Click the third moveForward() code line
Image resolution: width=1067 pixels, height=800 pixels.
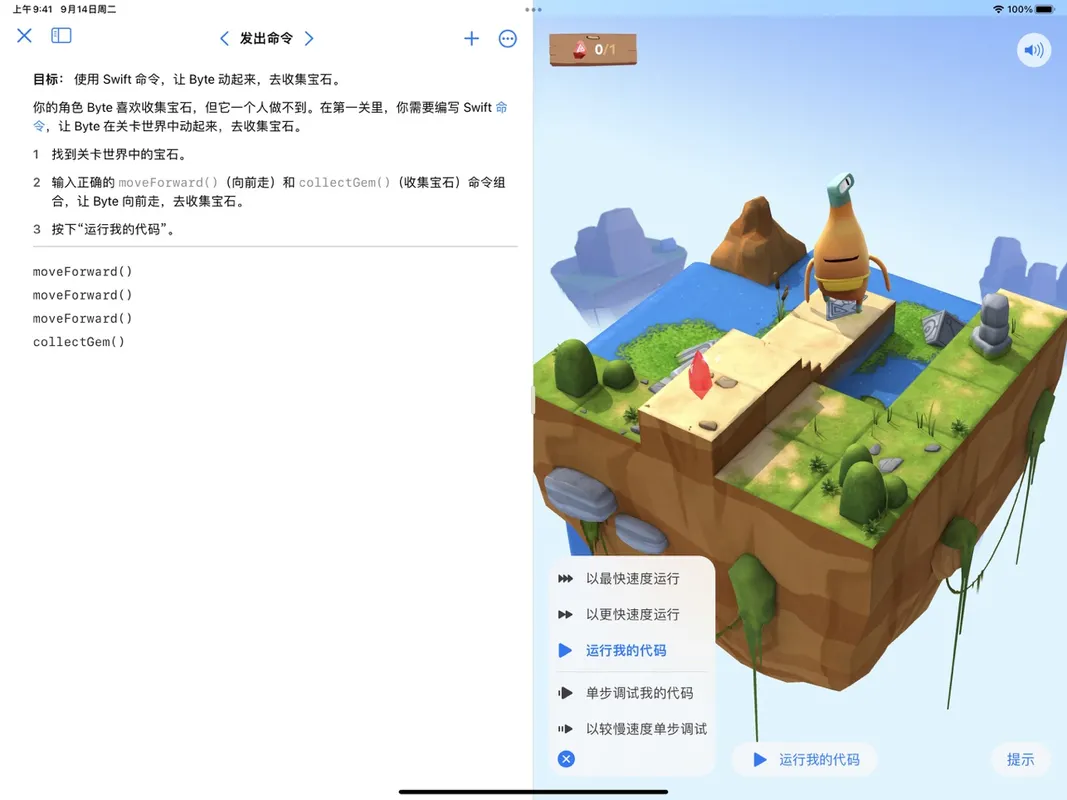[82, 318]
